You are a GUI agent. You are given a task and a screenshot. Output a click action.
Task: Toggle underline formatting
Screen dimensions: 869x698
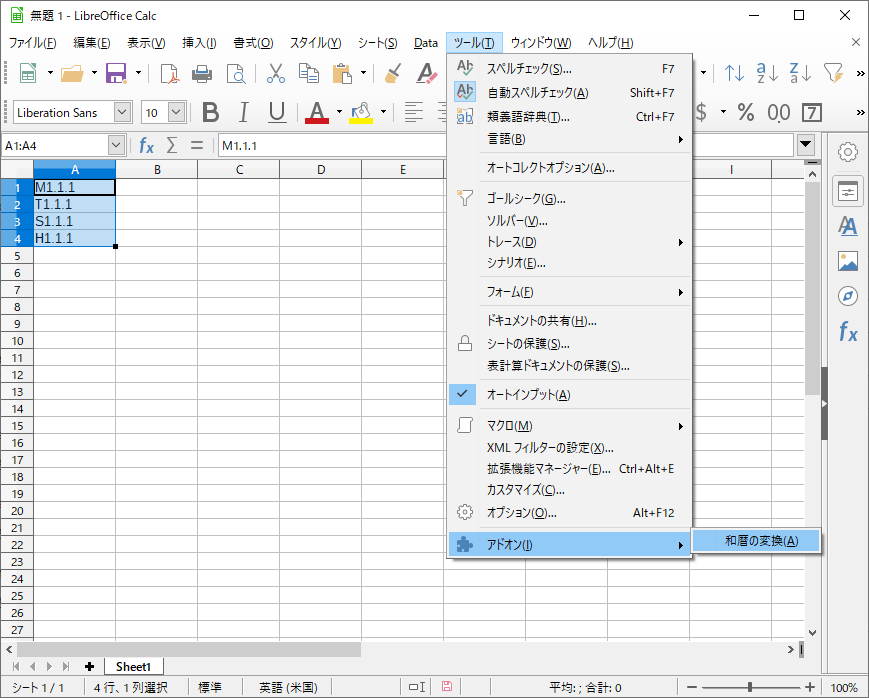click(277, 113)
